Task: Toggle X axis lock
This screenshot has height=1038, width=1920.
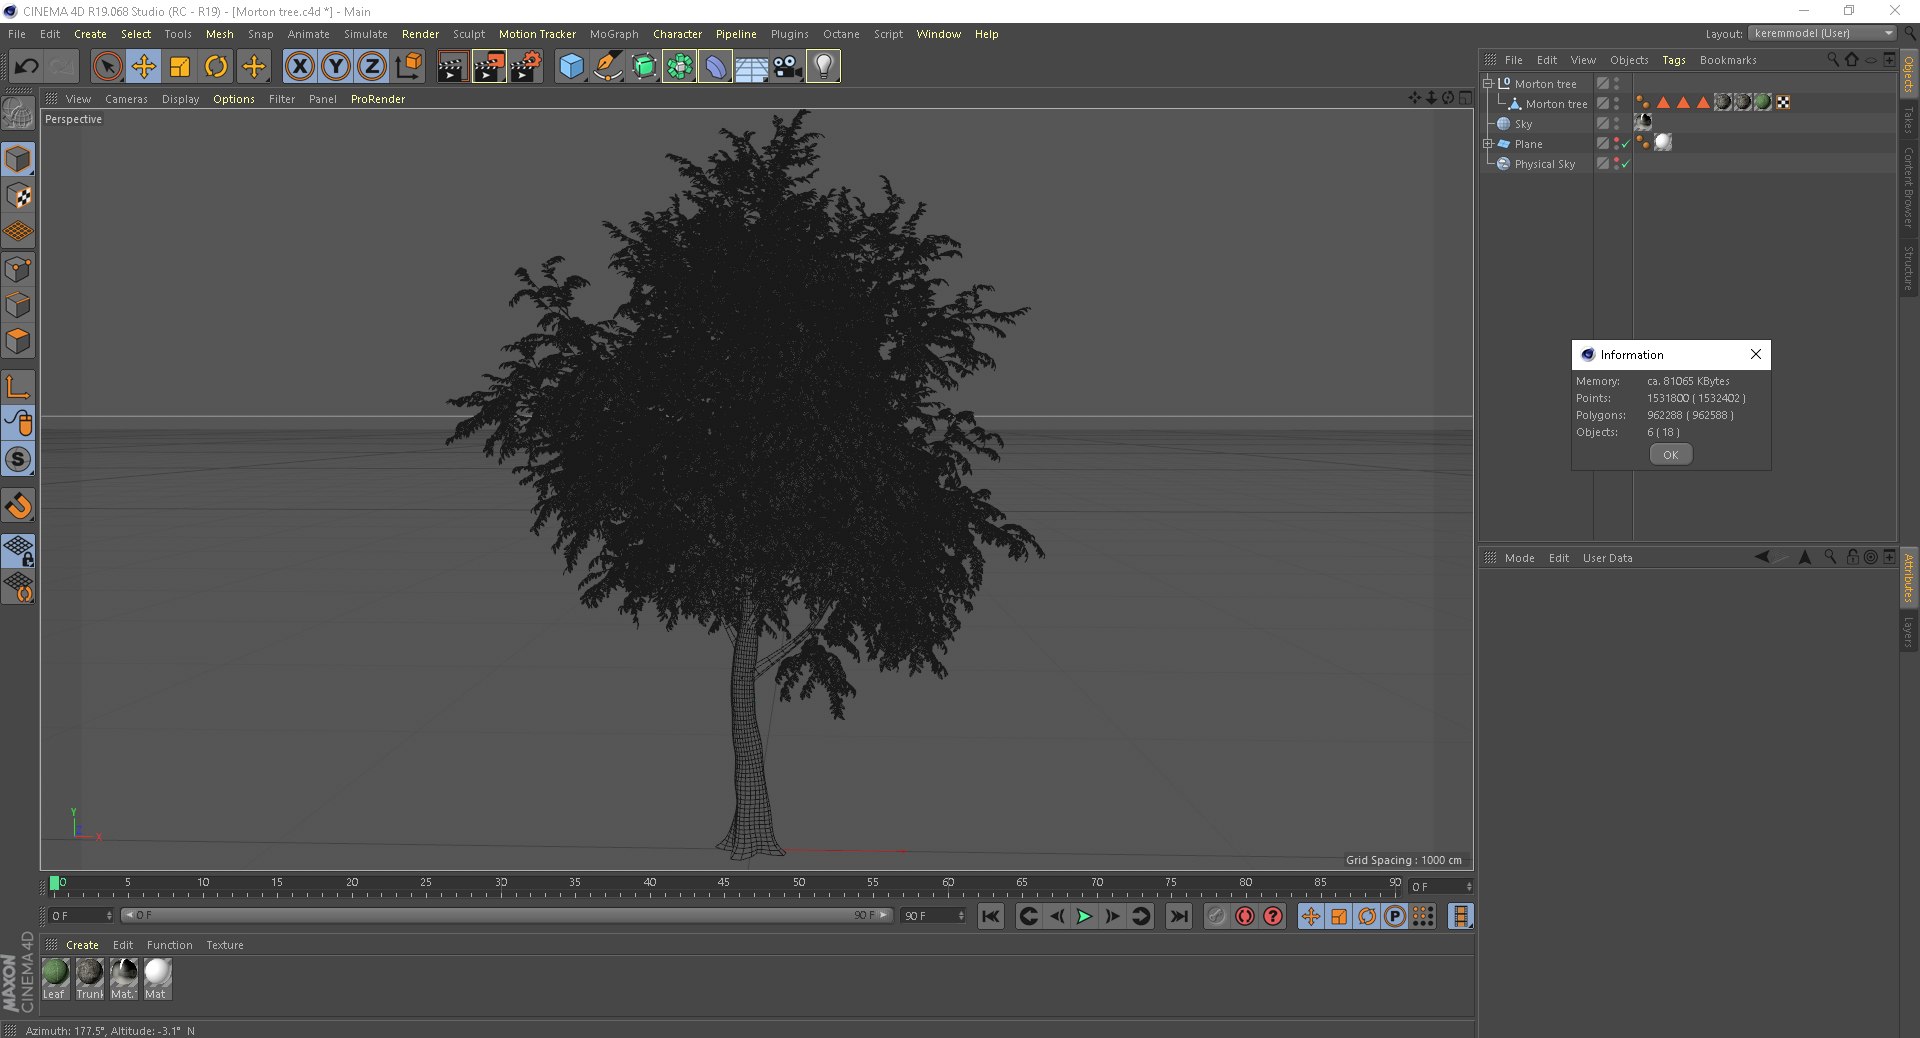Action: coord(299,67)
